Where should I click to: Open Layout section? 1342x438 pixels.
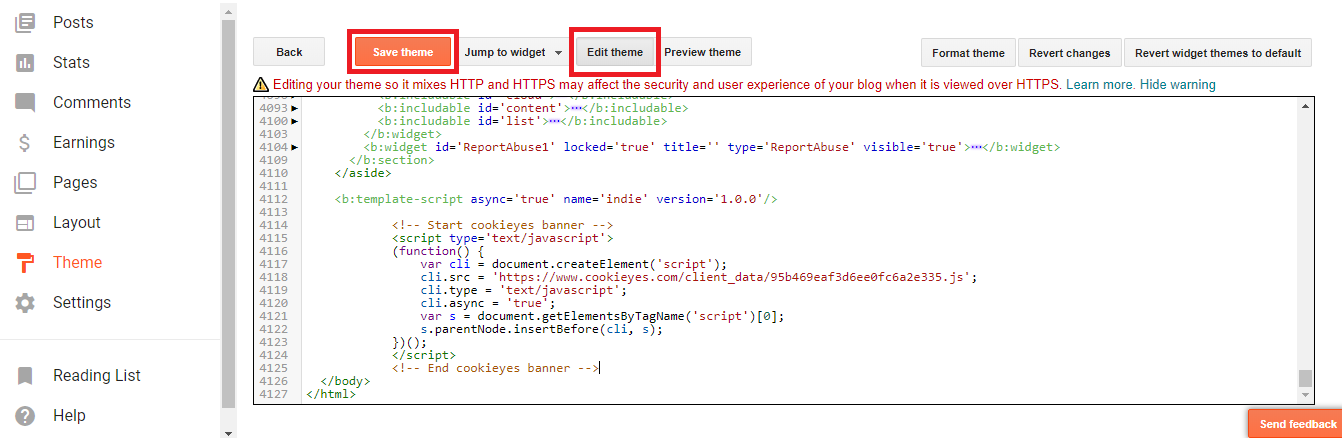pyautogui.click(x=77, y=222)
